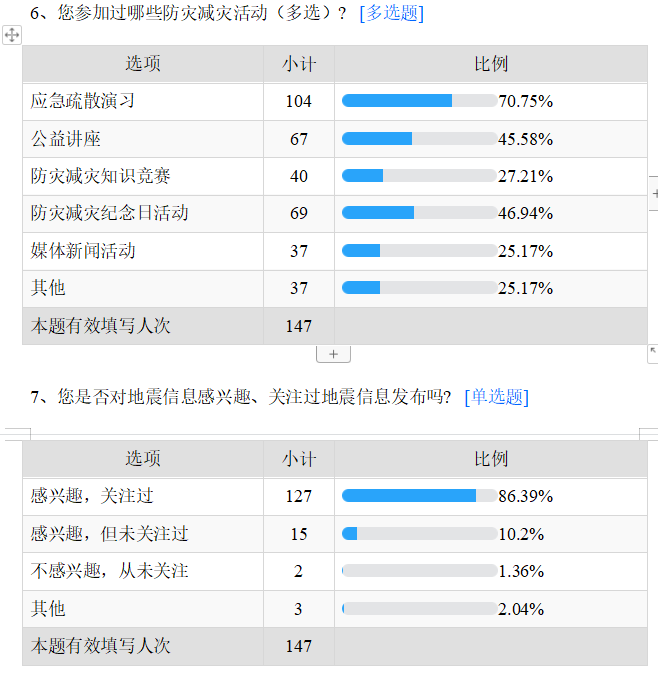Viewport: 658px width, 677px height.
Task: Click count 127 in second table
Action: 299,496
